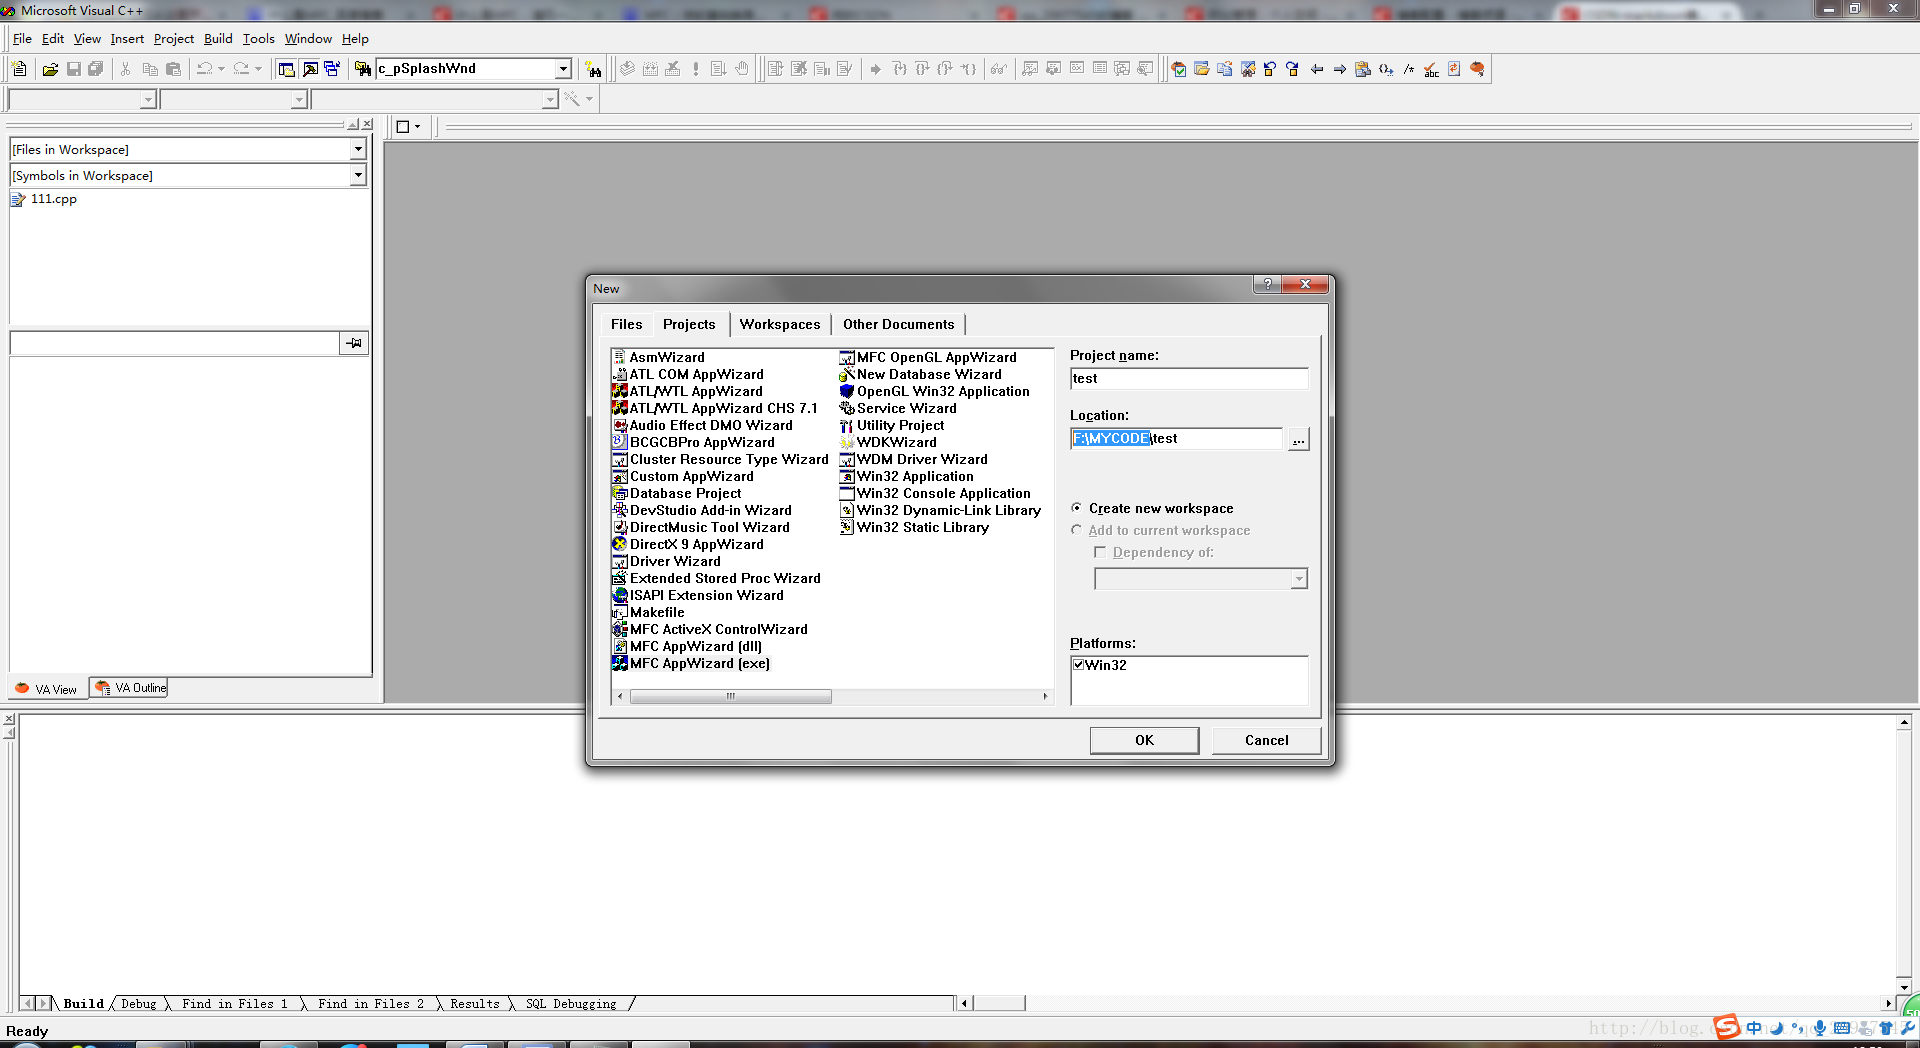
Task: Select 111.cpp in the VA View list
Action: (x=44, y=199)
